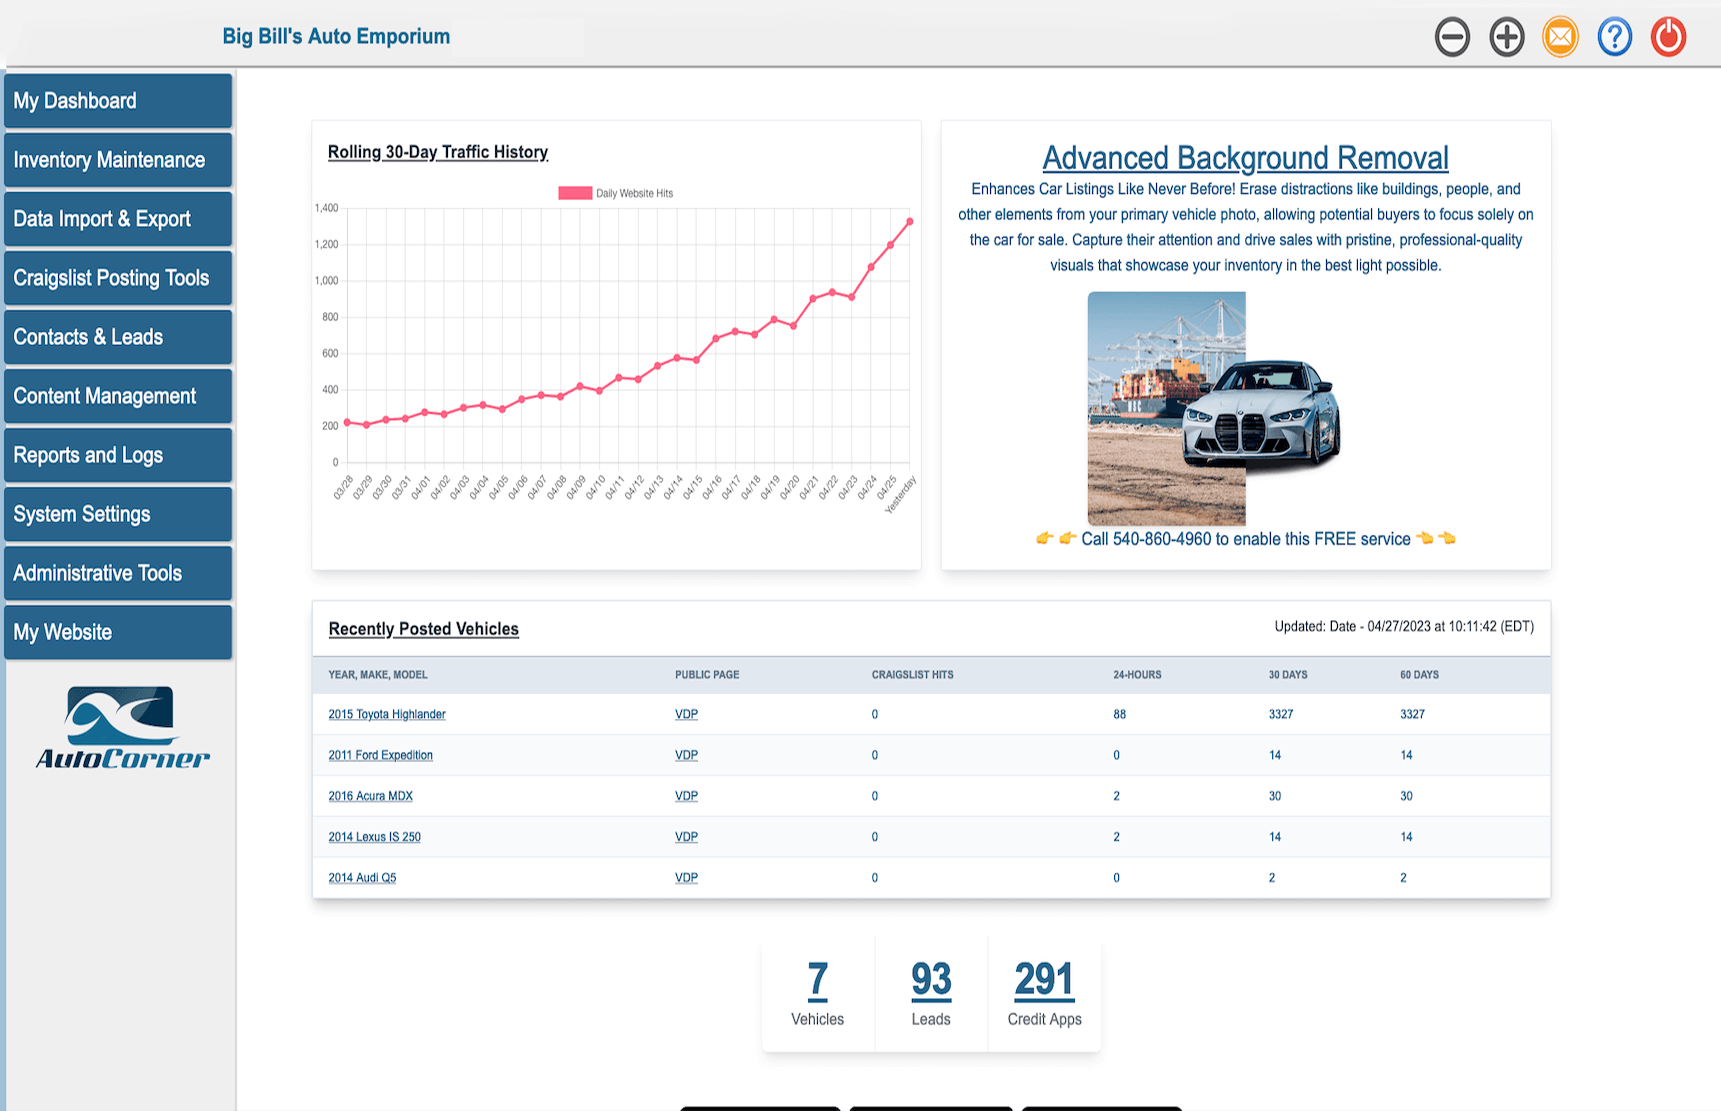Open VDP link for Toyota Highlander
Image resolution: width=1721 pixels, height=1111 pixels.
point(686,714)
